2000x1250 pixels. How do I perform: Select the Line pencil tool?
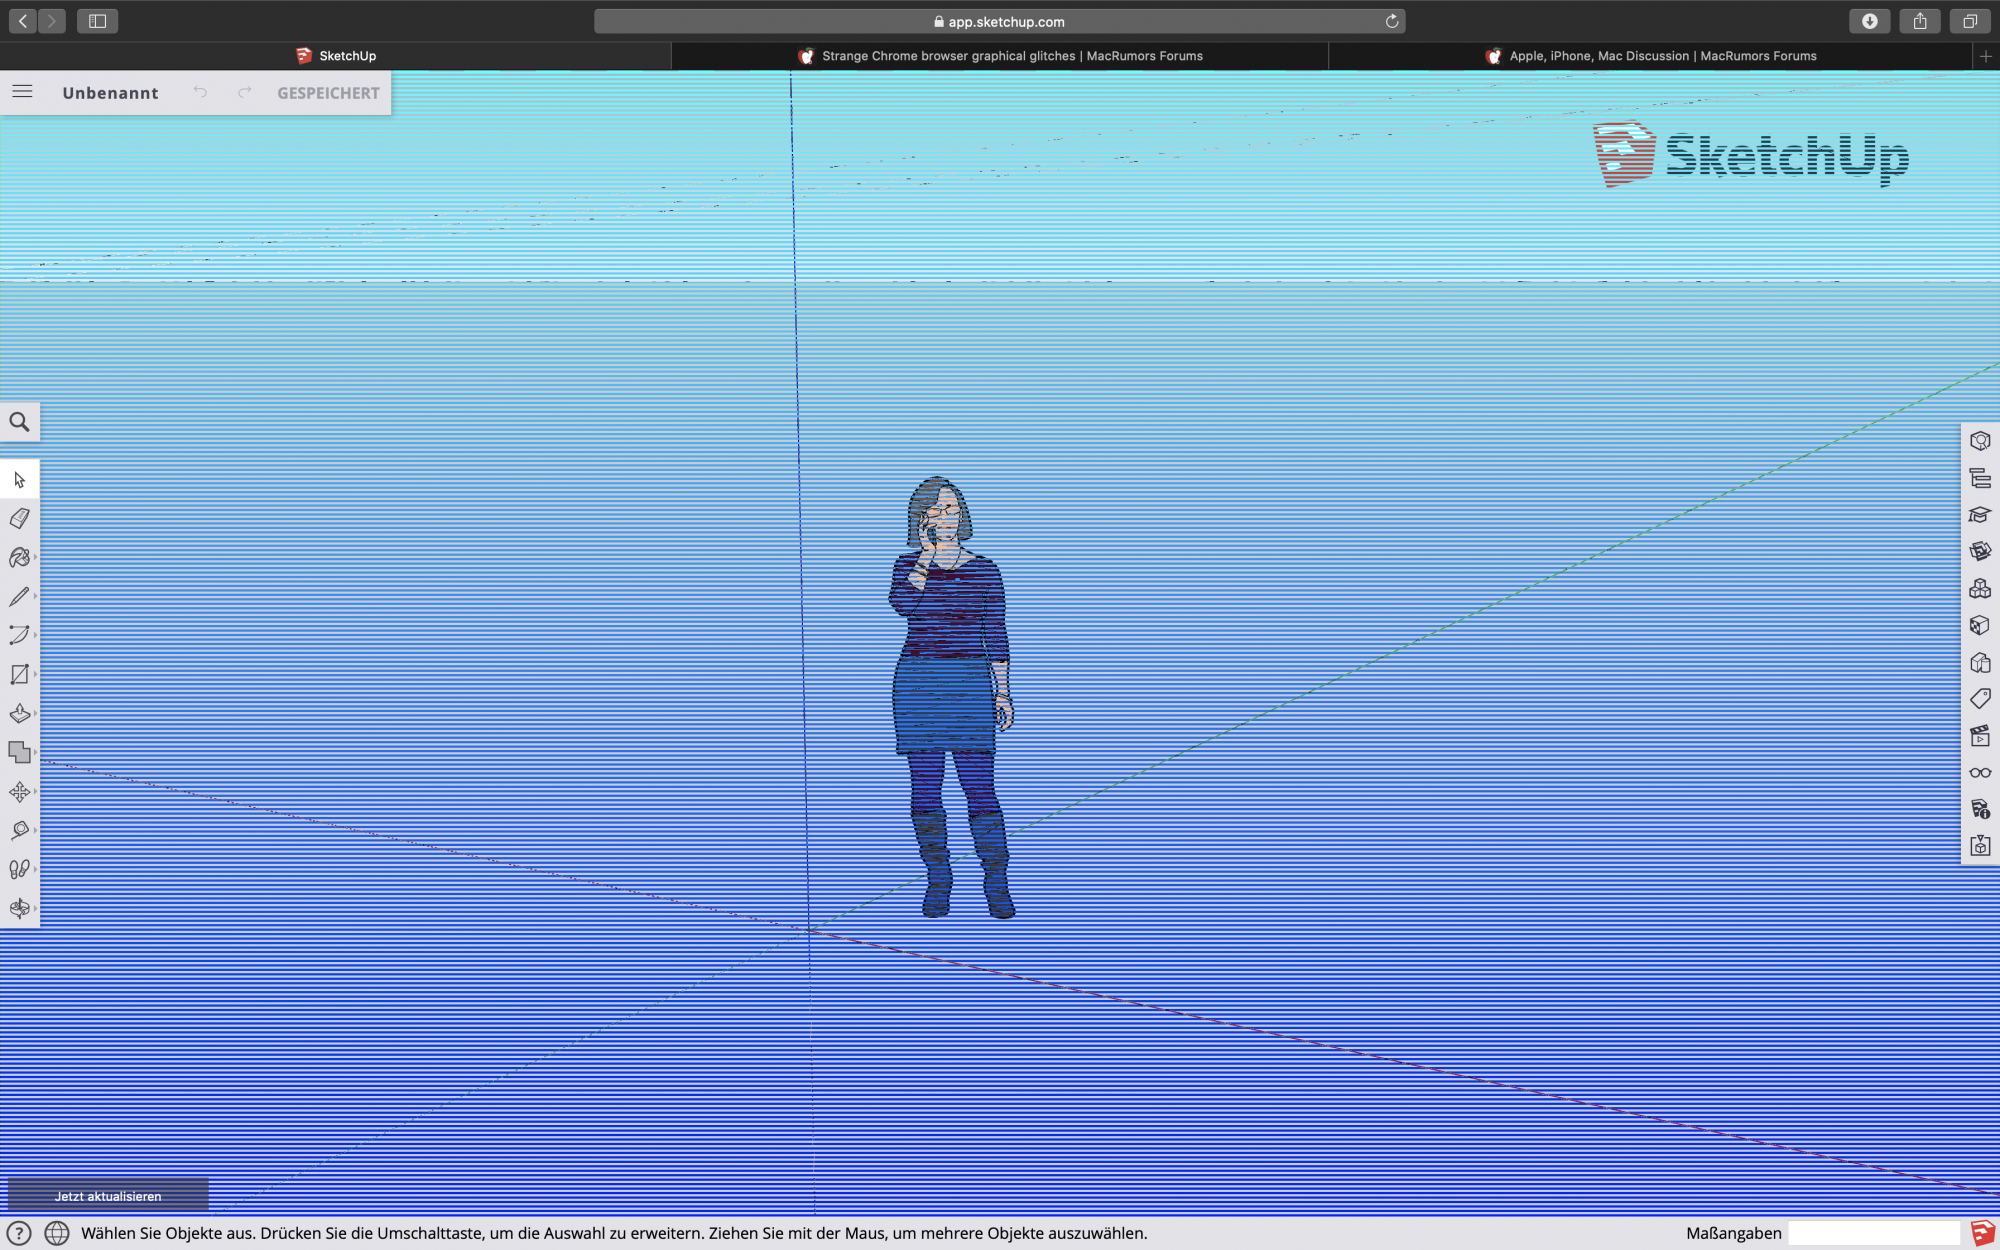pyautogui.click(x=19, y=596)
